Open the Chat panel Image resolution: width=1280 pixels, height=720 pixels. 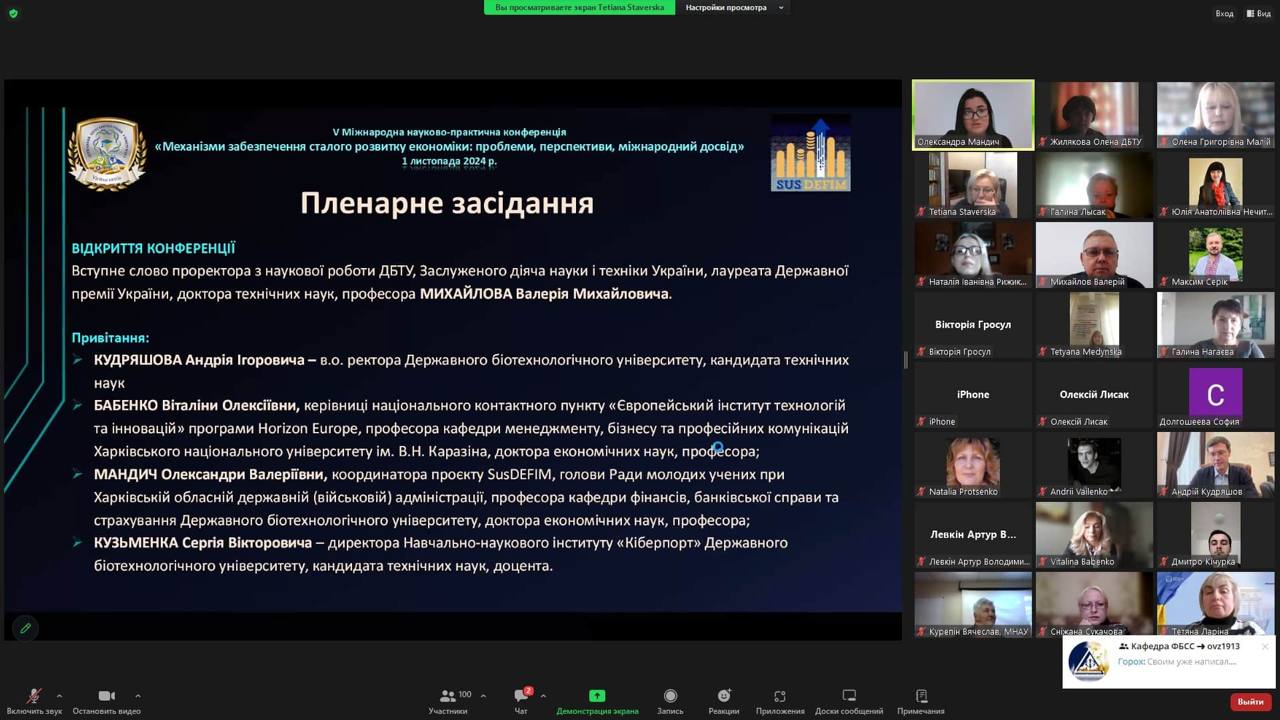coord(521,700)
